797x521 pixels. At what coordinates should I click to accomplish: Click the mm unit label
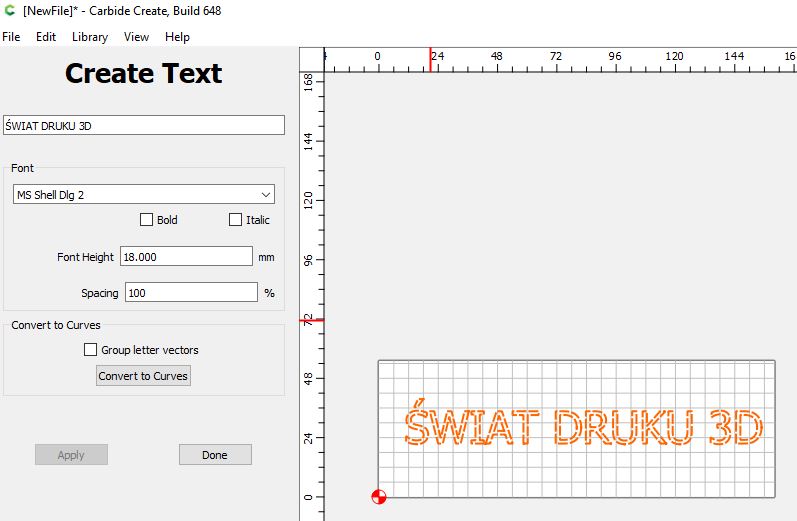point(266,257)
